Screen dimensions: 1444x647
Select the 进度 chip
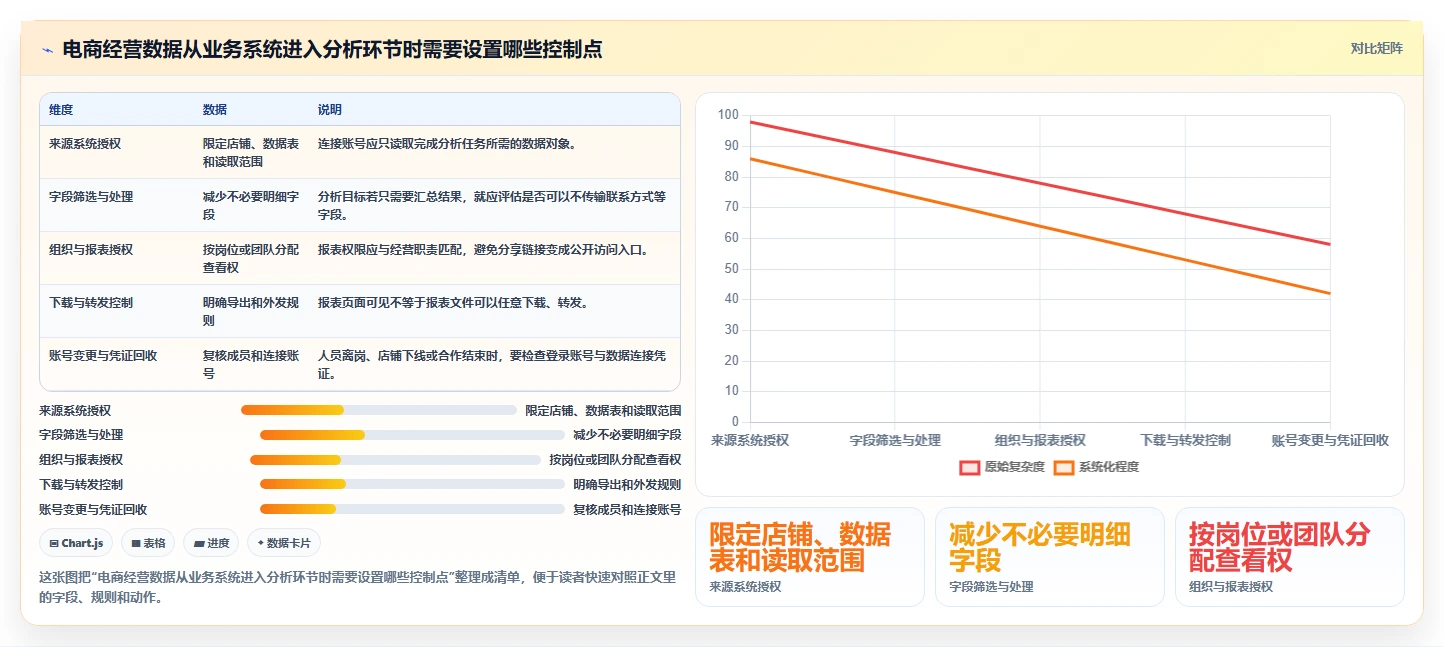click(211, 543)
